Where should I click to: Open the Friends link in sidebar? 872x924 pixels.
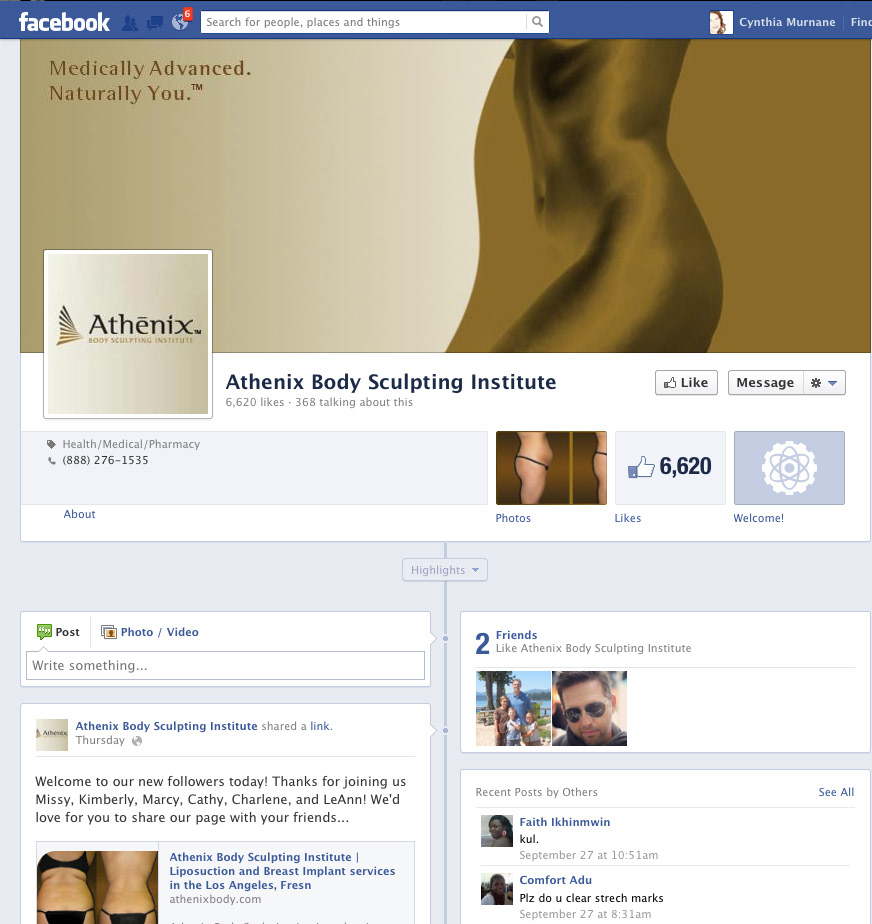click(x=517, y=635)
